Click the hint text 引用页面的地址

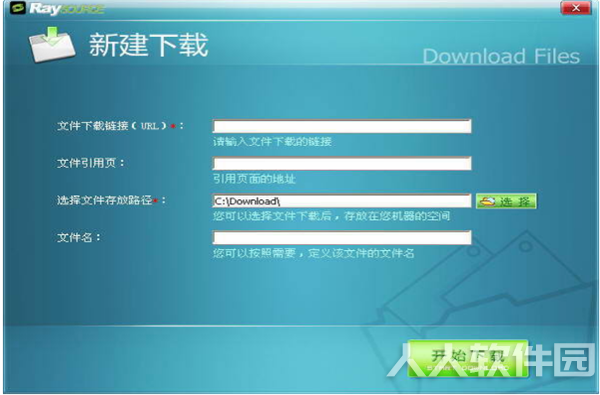(x=254, y=179)
